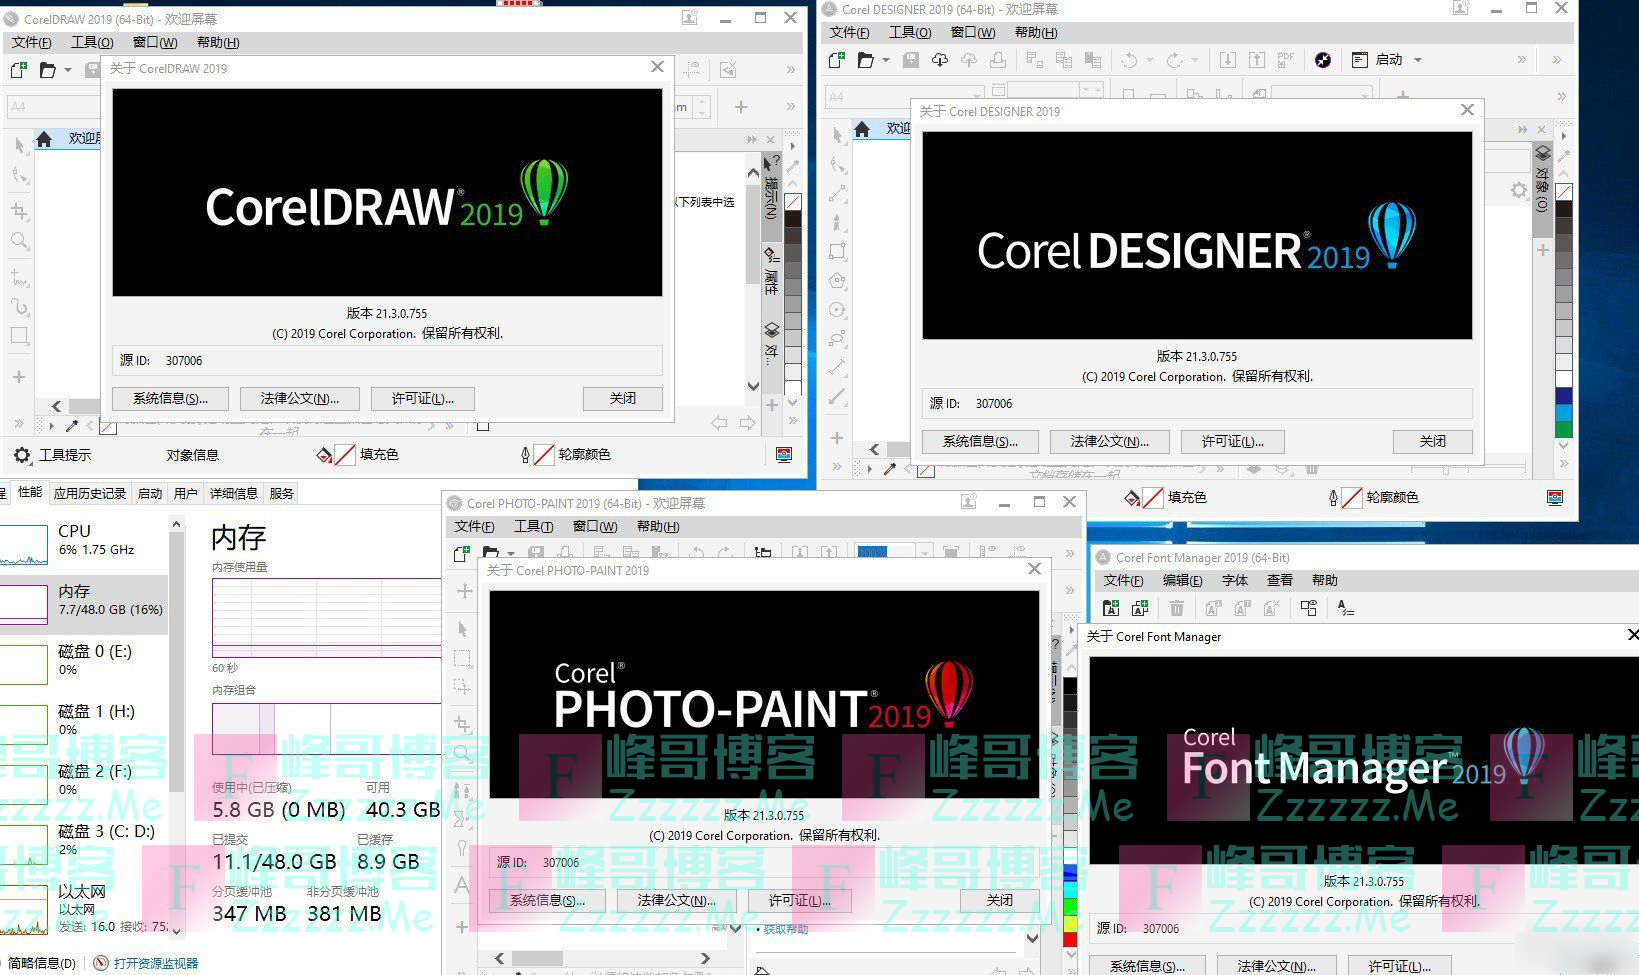
Task: Click Undo arrow in Corel DESIGNER toolbar
Action: tap(1129, 60)
